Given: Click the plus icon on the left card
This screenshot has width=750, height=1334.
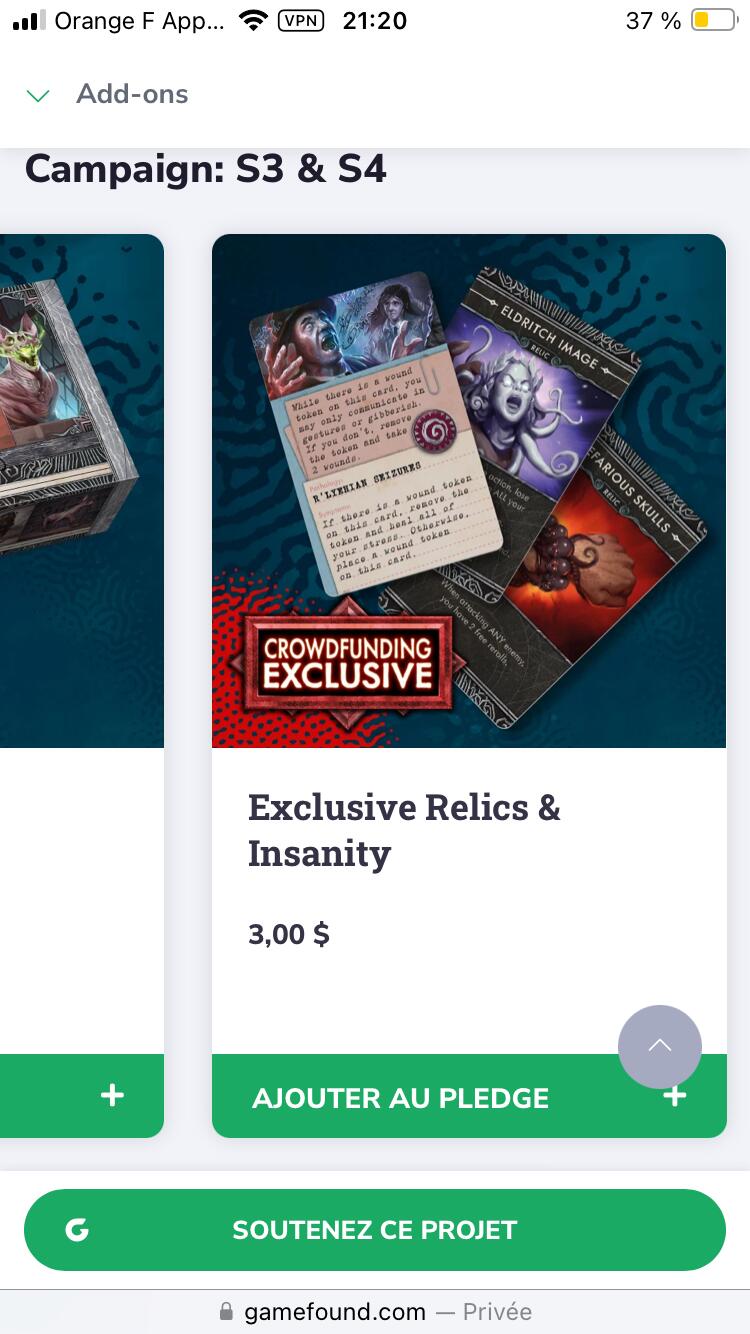Looking at the screenshot, I should 112,1096.
